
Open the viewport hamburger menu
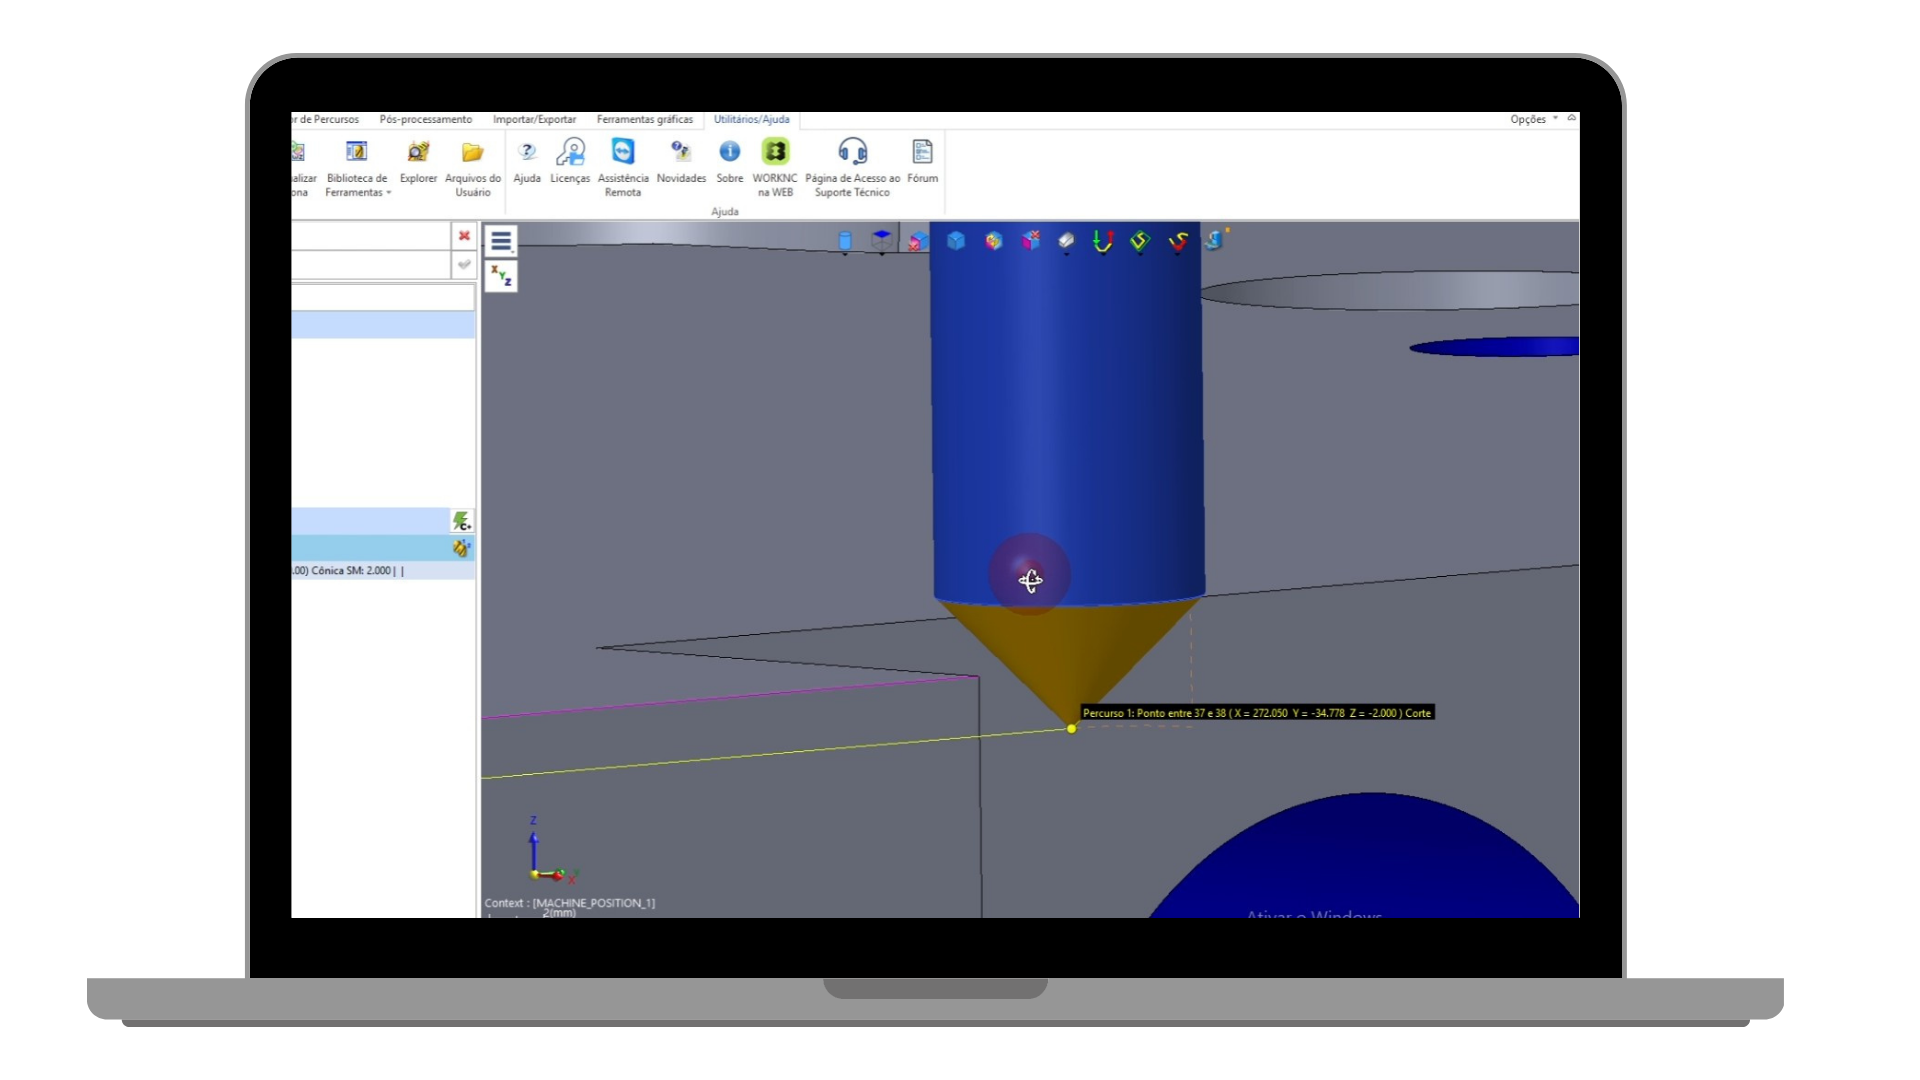501,241
